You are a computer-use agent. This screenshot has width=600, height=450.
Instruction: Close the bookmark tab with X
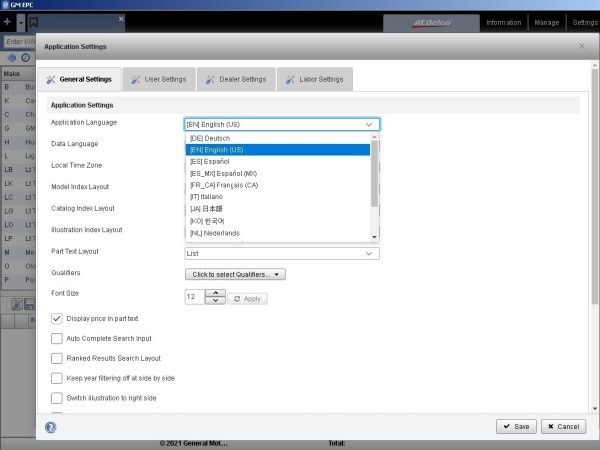121,19
